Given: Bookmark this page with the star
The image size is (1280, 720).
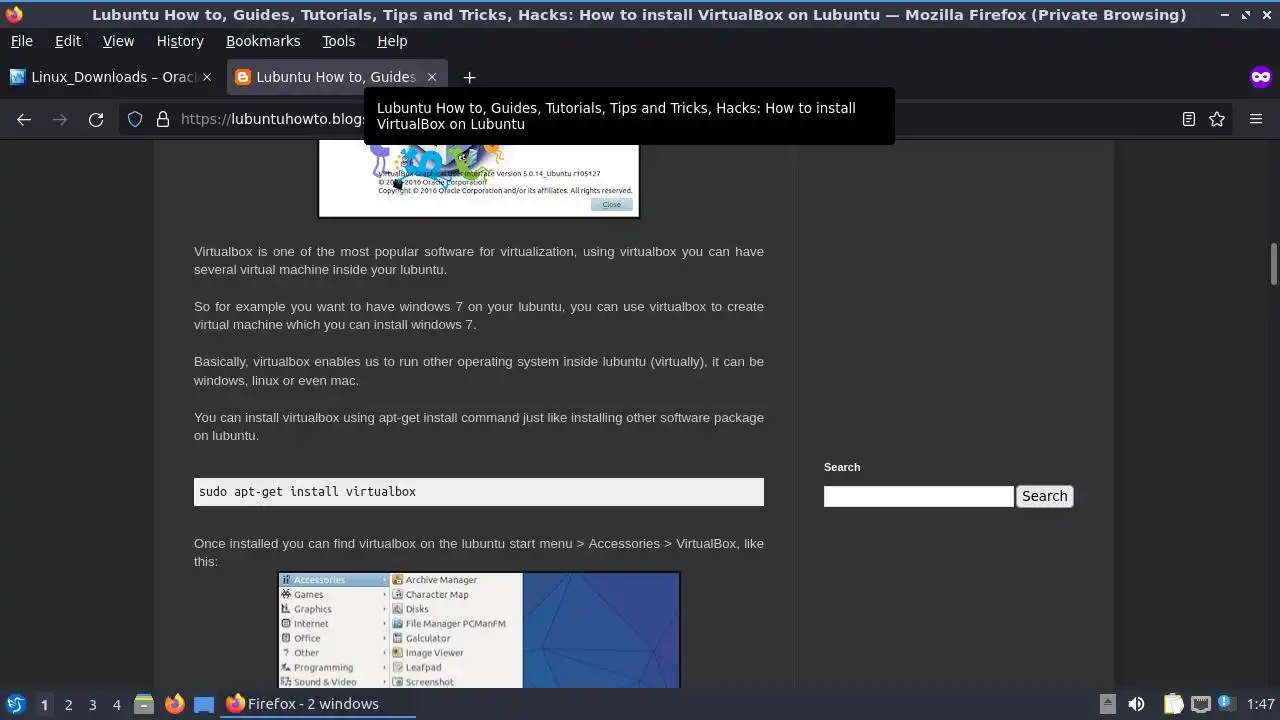Looking at the screenshot, I should tap(1217, 119).
